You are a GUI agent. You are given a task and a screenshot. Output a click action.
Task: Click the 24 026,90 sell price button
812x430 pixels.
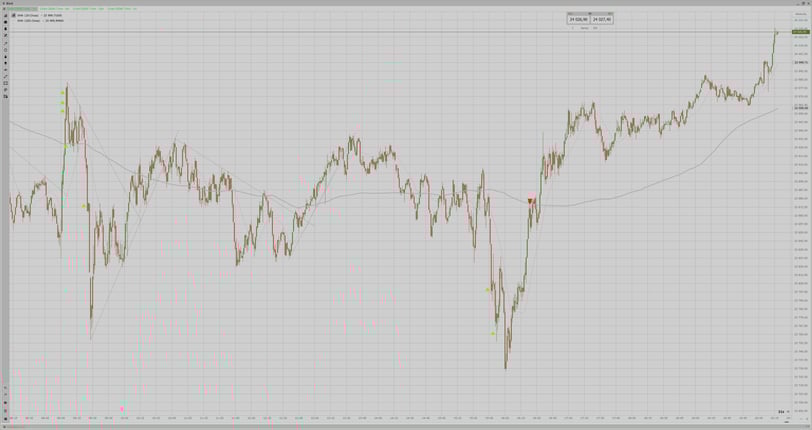click(578, 19)
